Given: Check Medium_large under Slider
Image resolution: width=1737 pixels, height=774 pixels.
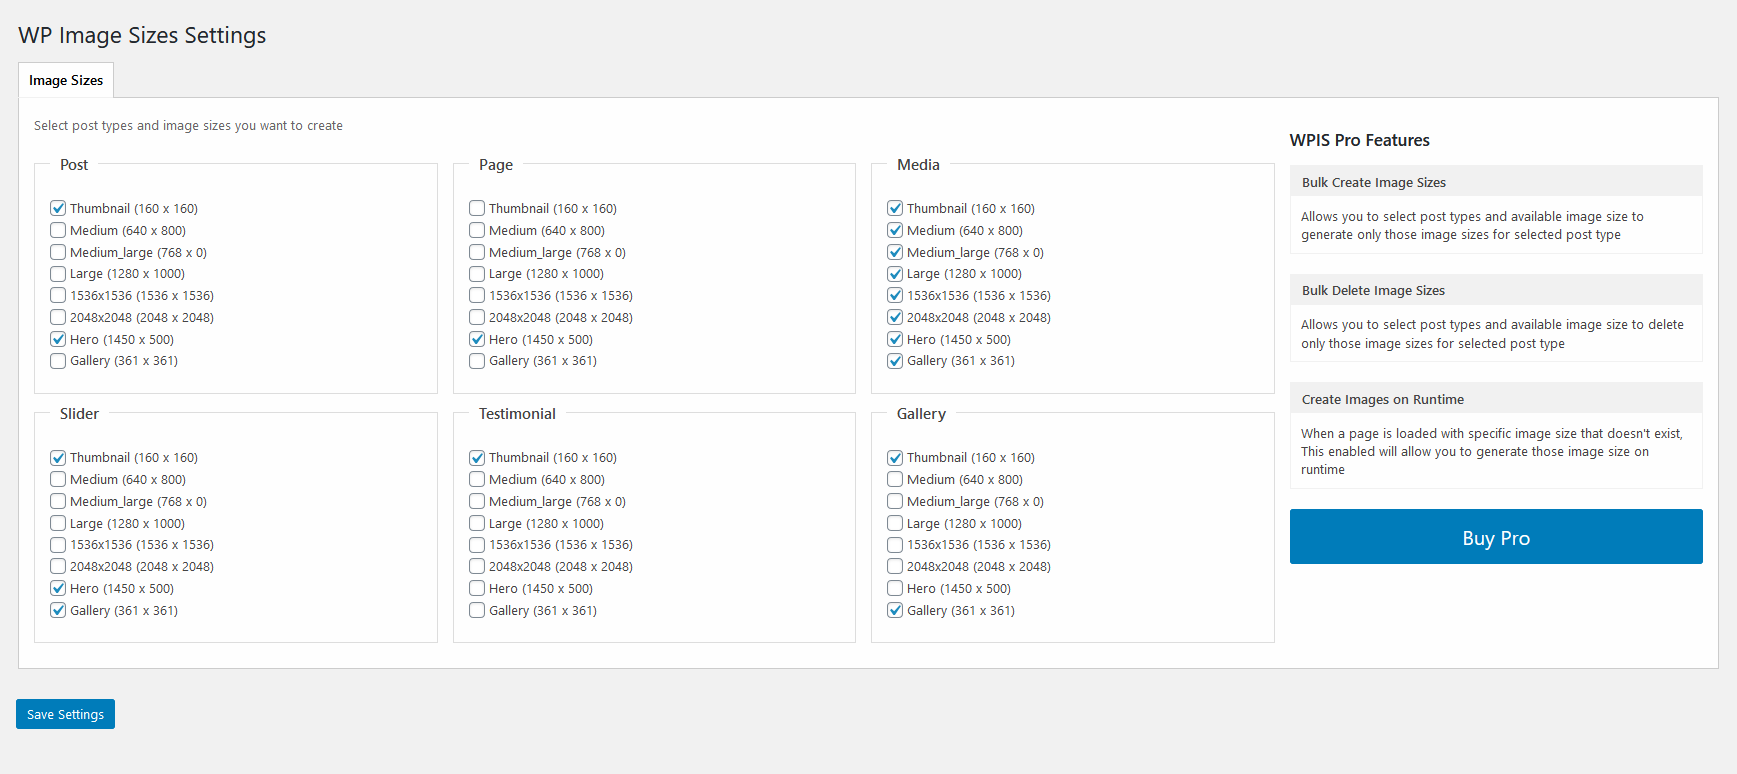Looking at the screenshot, I should [58, 501].
